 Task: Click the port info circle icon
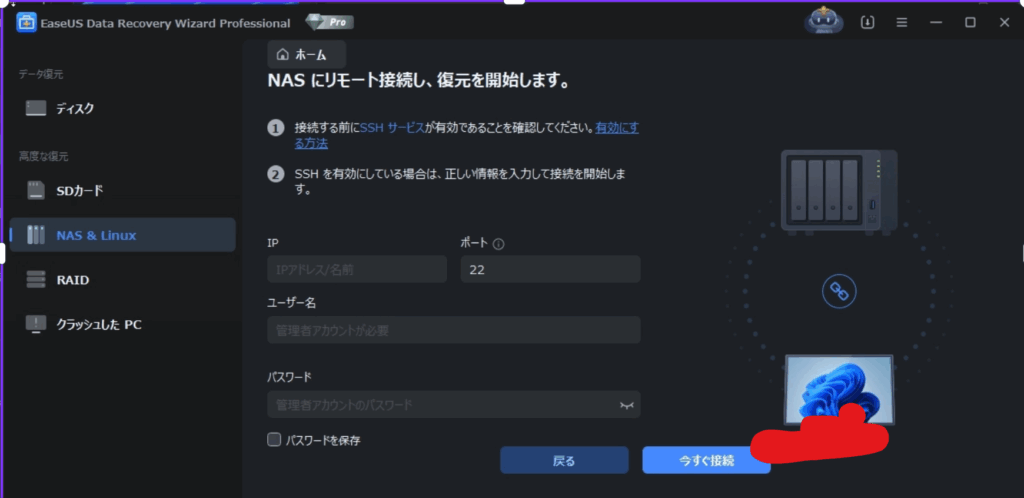click(x=498, y=244)
